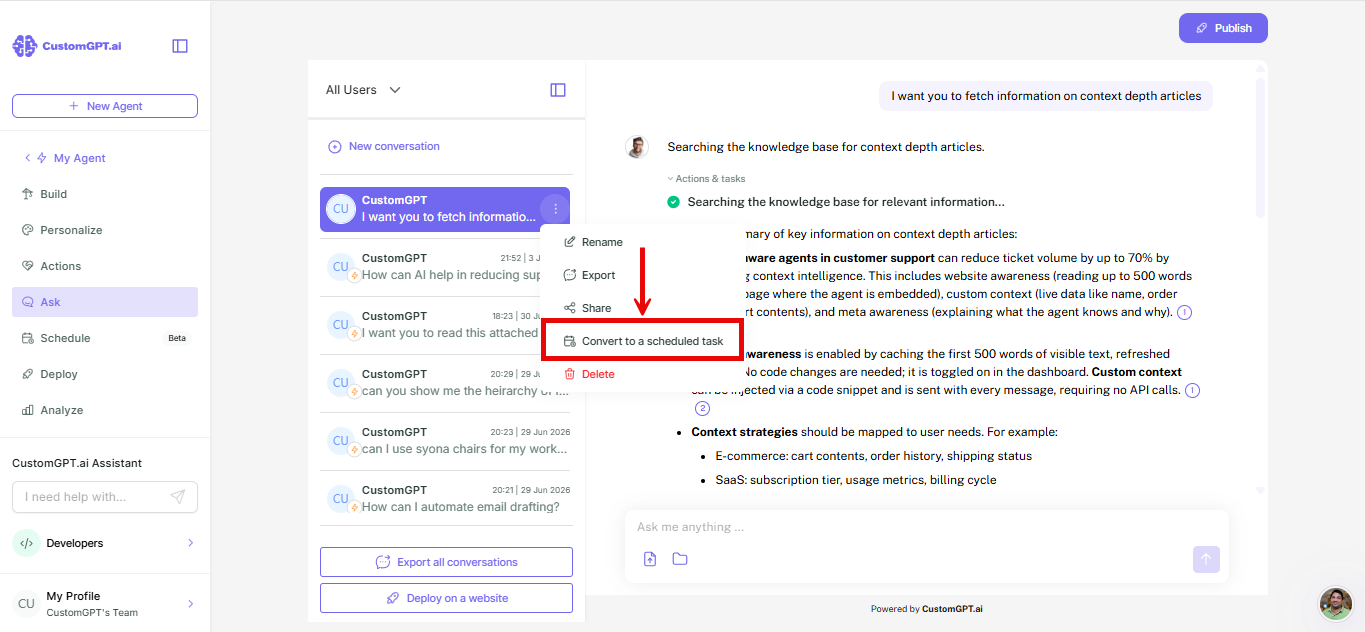Open the circled 2 citation marker

tap(702, 408)
